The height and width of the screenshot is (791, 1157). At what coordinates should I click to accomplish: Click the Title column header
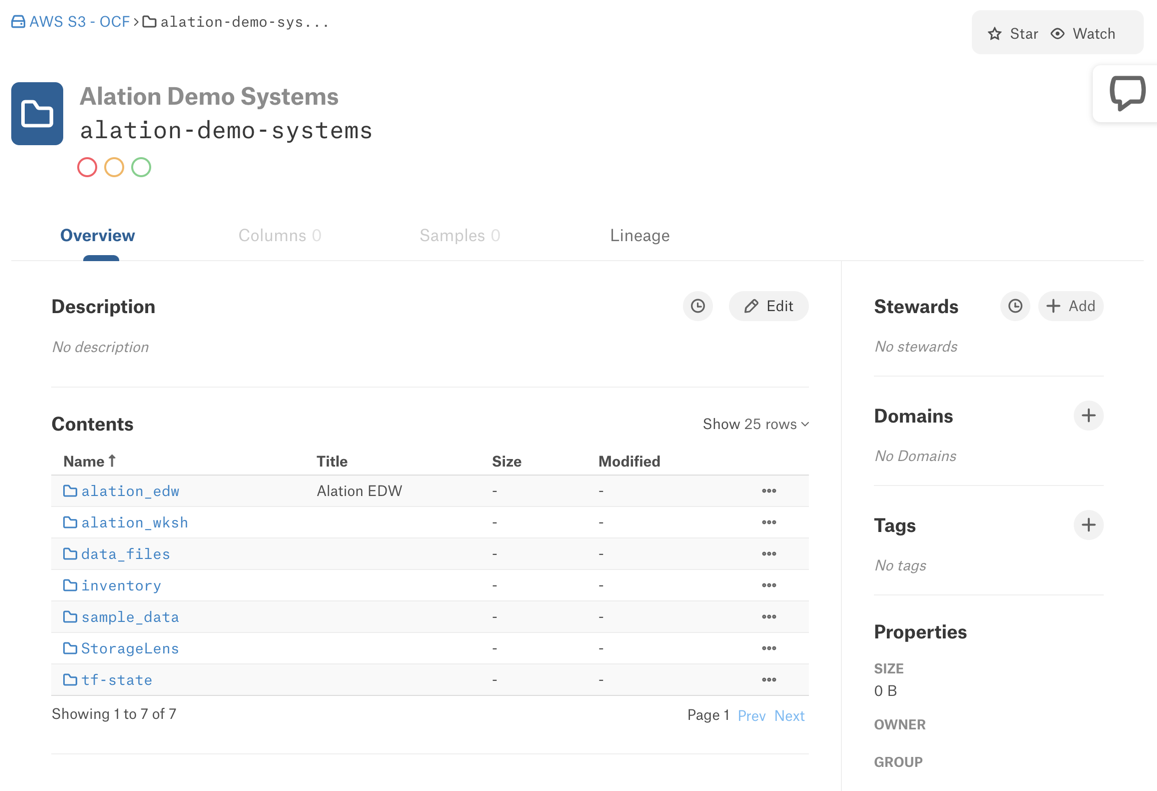[x=332, y=461]
